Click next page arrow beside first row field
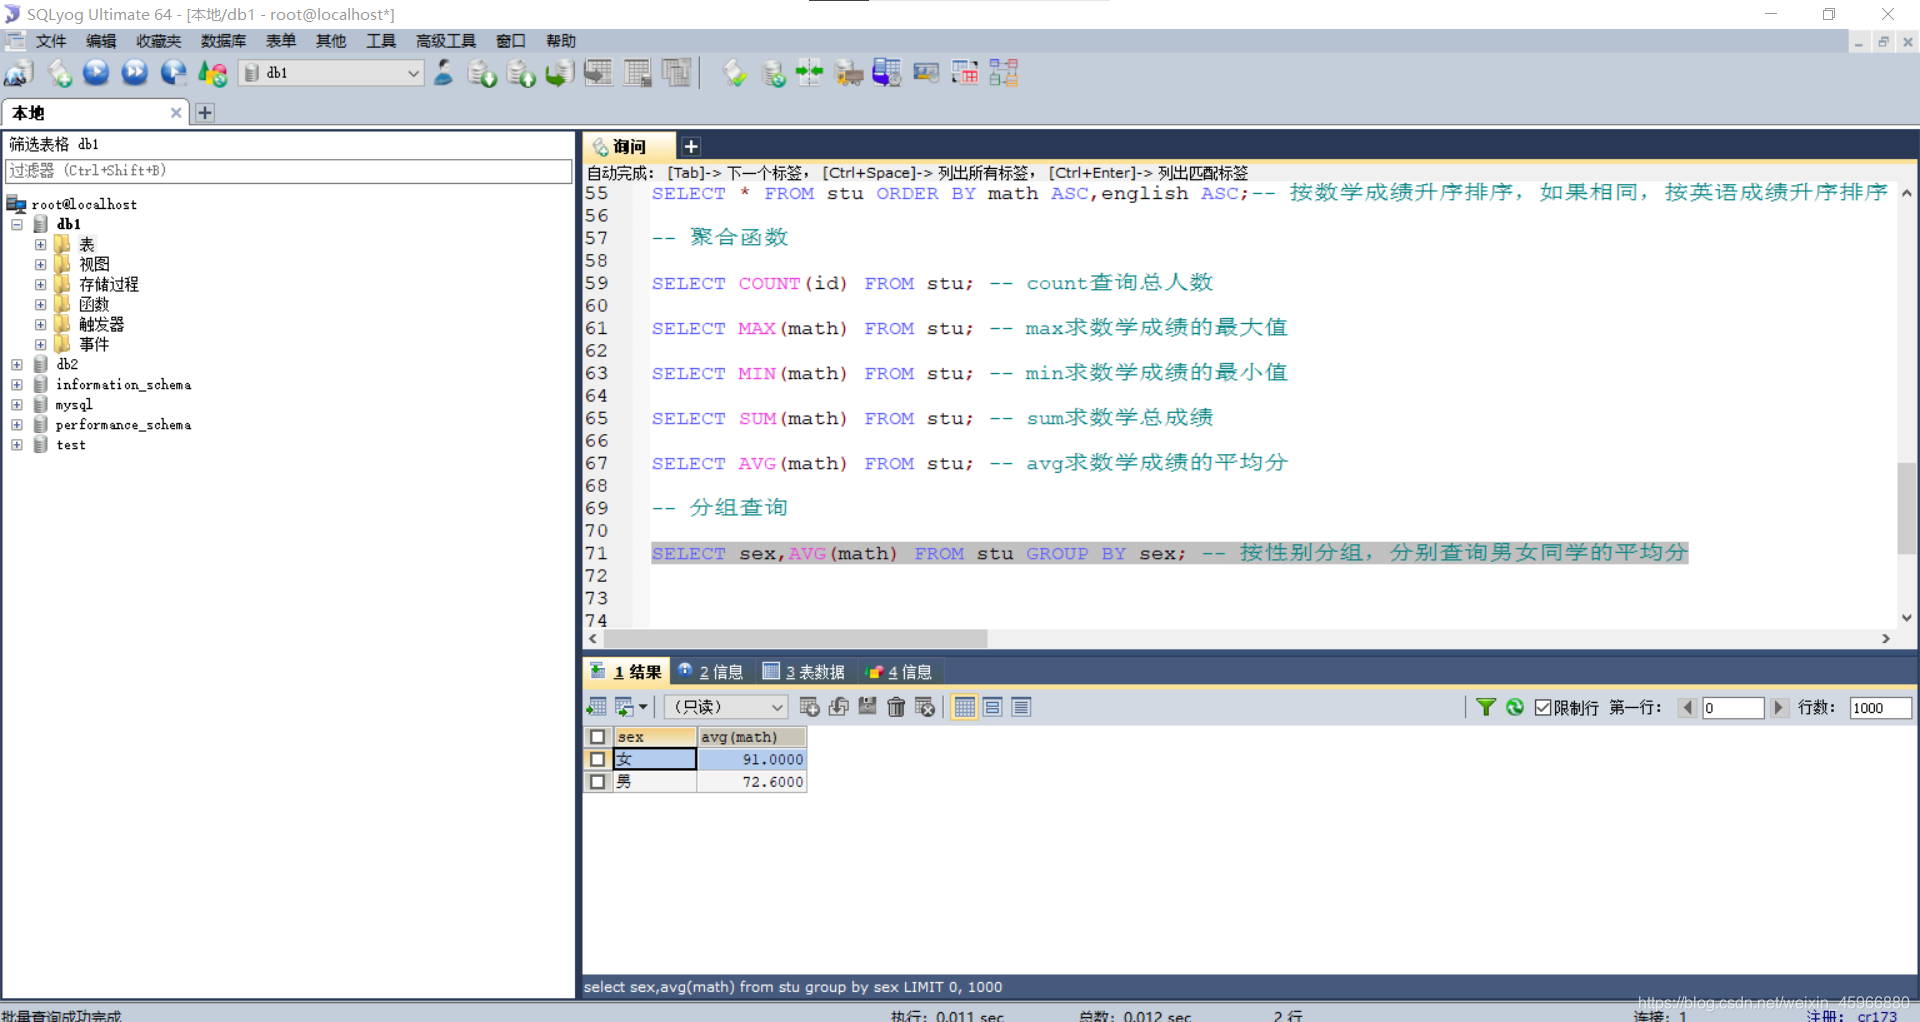This screenshot has width=1920, height=1022. (1778, 707)
